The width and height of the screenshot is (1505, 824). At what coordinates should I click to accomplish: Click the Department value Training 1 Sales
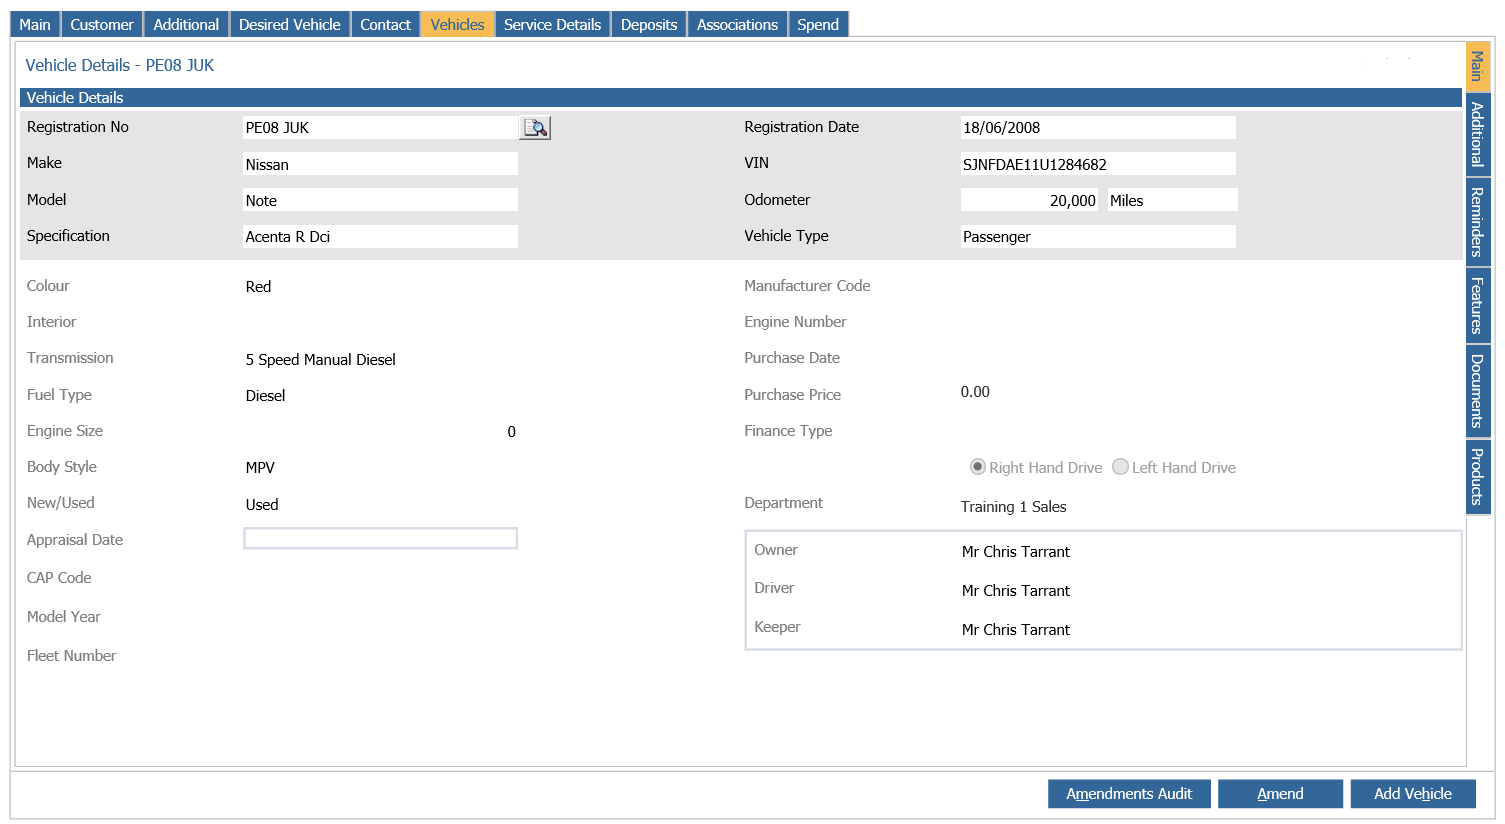click(1013, 507)
